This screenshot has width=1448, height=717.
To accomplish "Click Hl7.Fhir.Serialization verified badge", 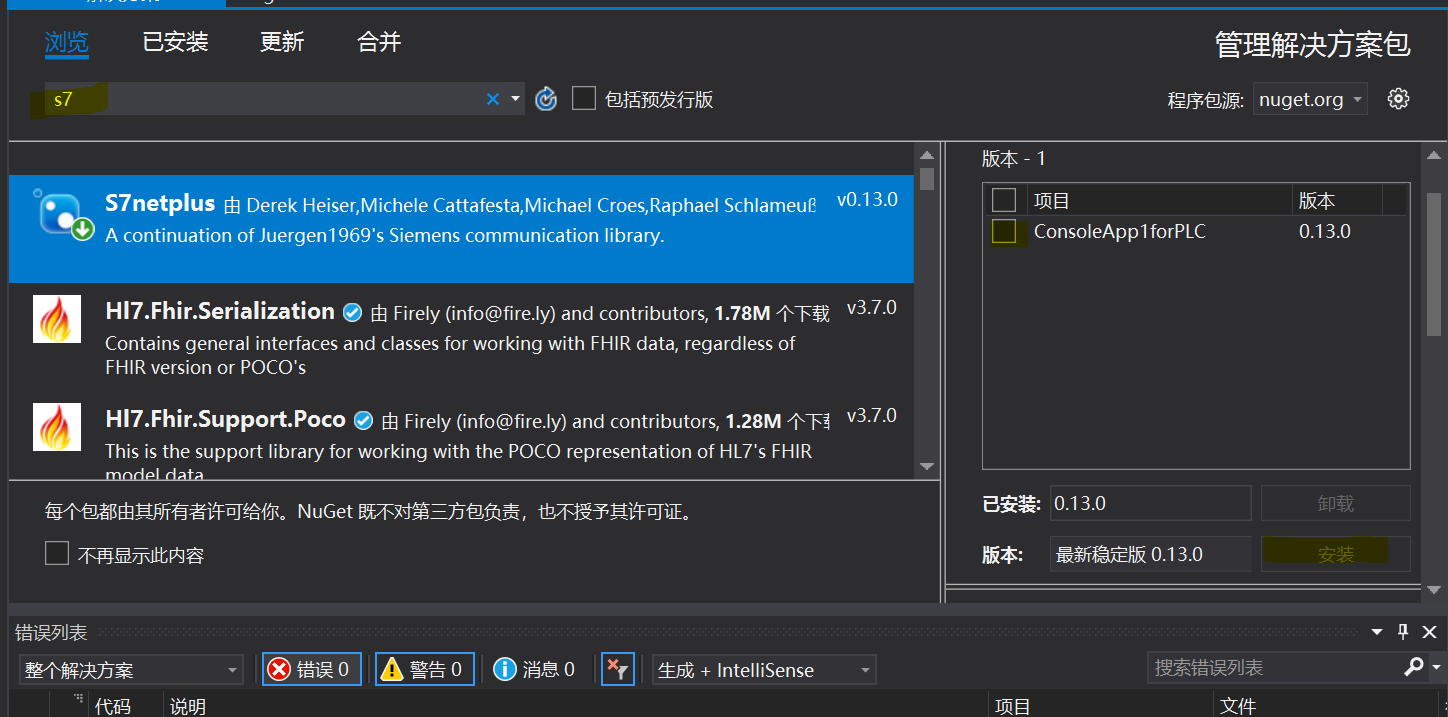I will tap(352, 313).
